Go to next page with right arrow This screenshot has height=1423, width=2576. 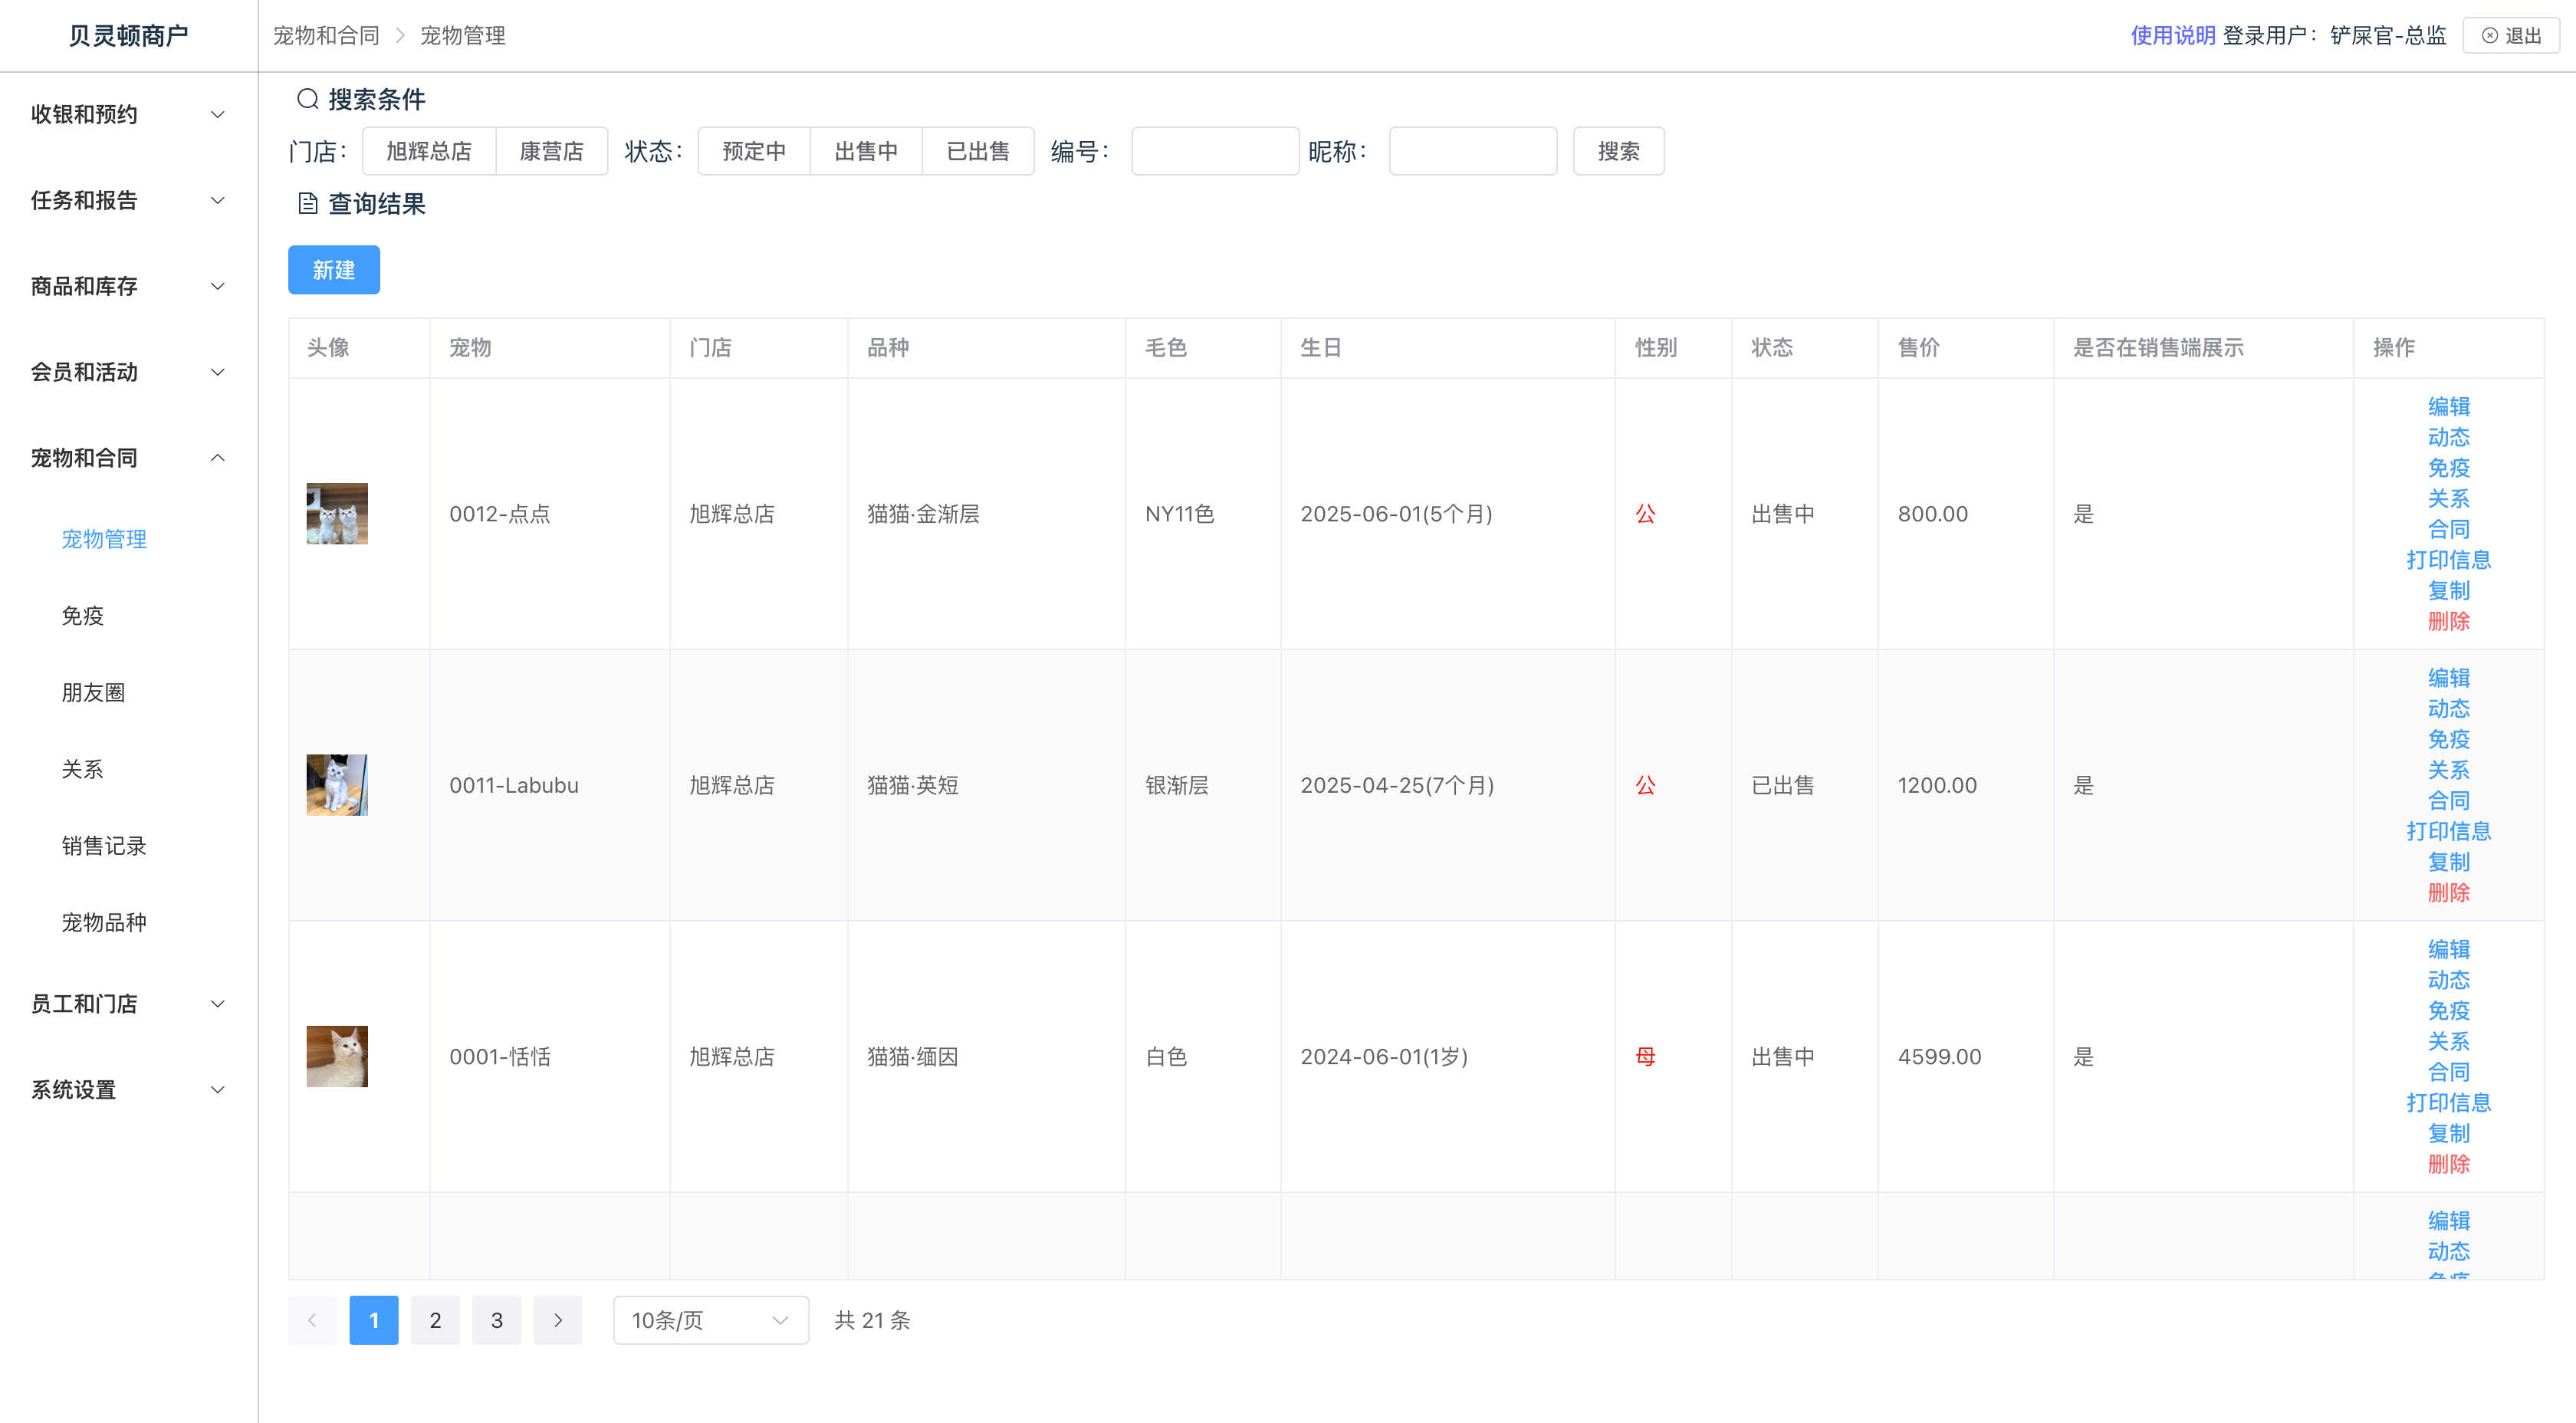click(558, 1320)
